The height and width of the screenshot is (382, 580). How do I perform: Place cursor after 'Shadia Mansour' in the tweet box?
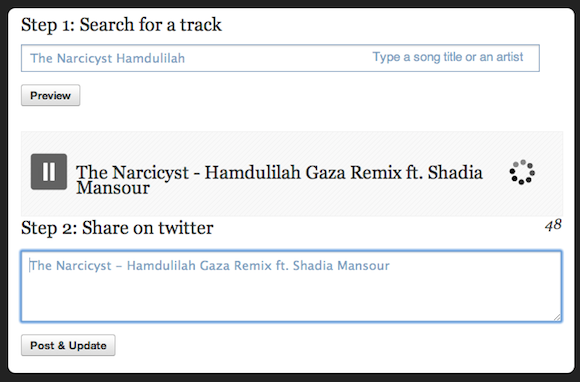click(x=390, y=266)
